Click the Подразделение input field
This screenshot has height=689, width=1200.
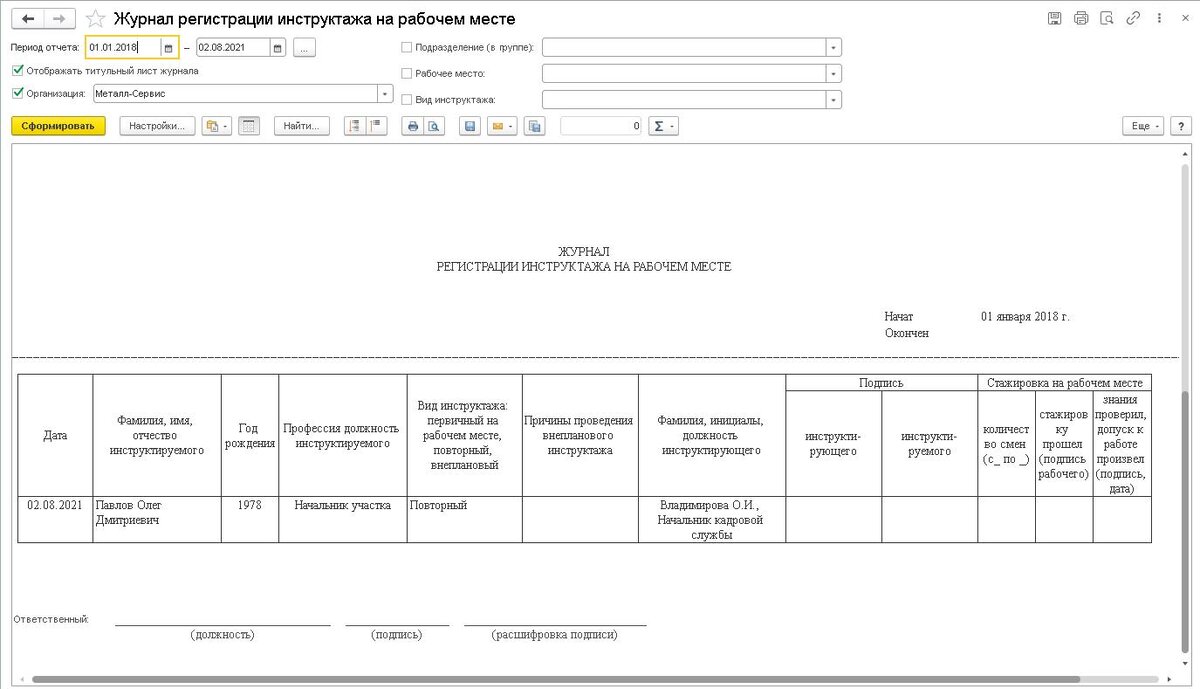tap(684, 47)
